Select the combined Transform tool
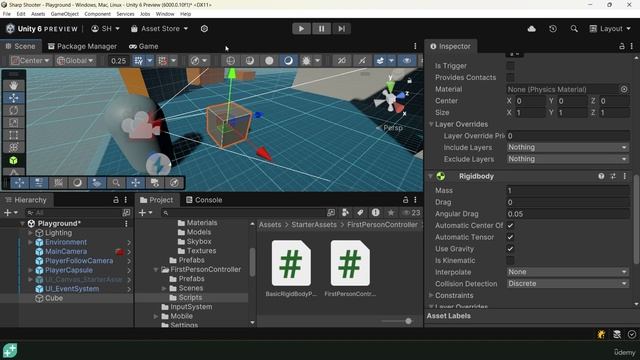Viewport: 640px width, 360px height. click(13, 147)
